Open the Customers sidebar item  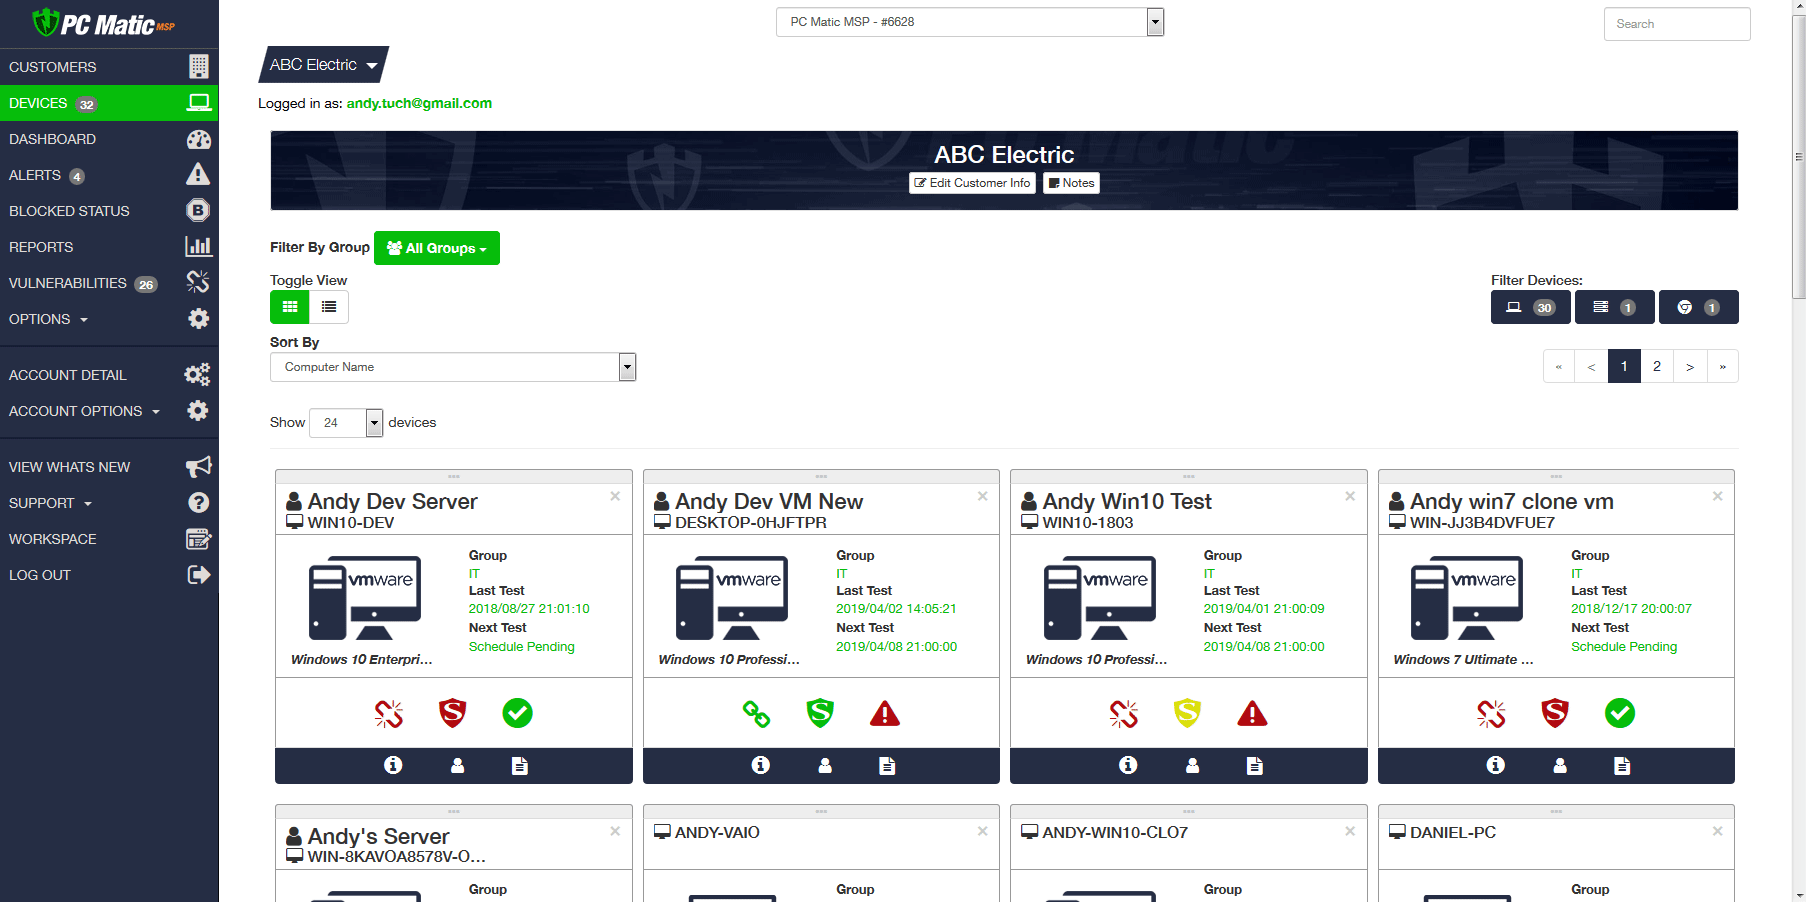pos(109,67)
